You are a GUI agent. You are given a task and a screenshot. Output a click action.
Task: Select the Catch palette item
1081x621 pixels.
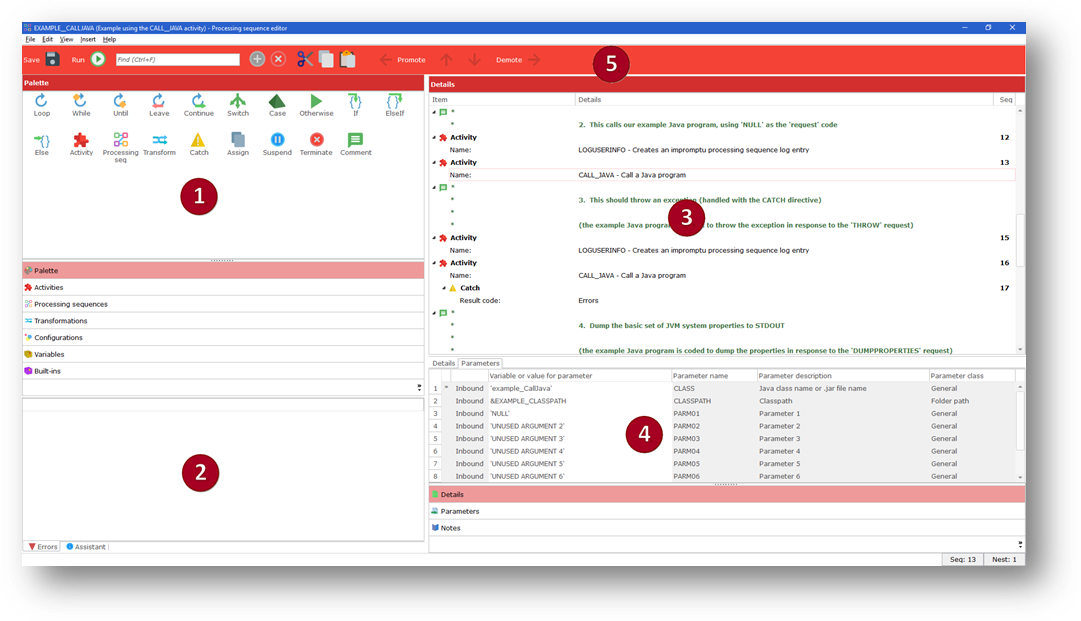tap(199, 144)
